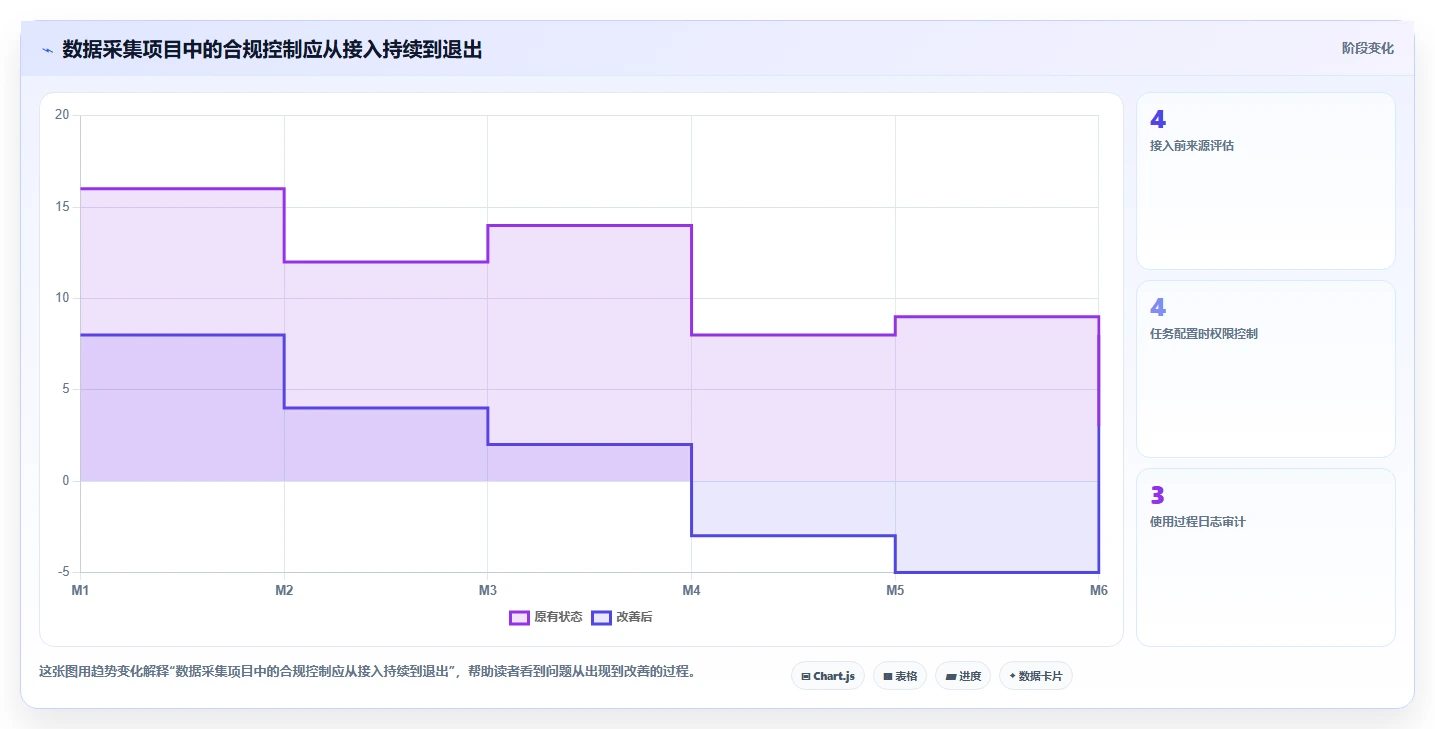This screenshot has width=1435, height=729.
Task: Click the 阶段变化 label in header
Action: pos(1367,49)
